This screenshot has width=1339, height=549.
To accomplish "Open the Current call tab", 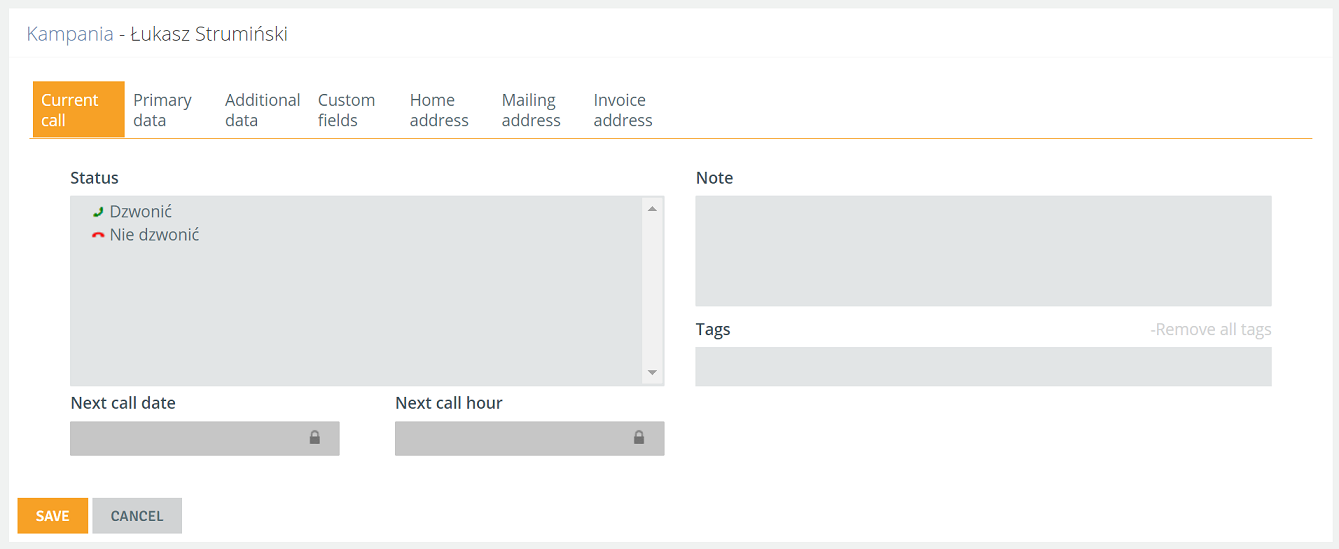I will tap(79, 110).
